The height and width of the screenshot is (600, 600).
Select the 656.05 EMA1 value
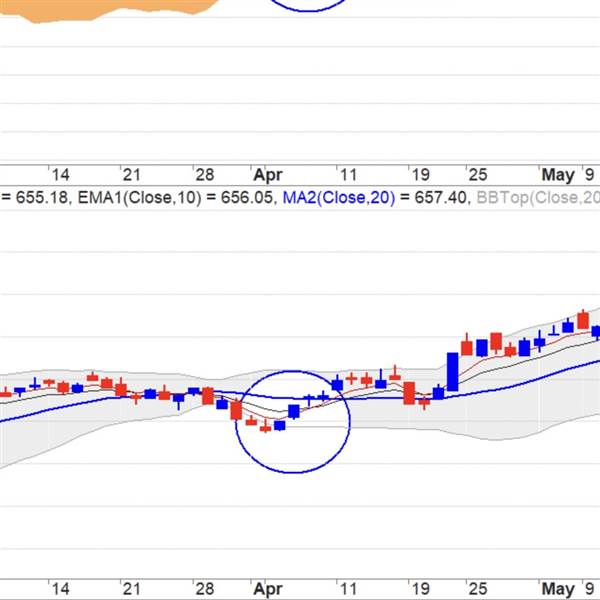(x=247, y=197)
